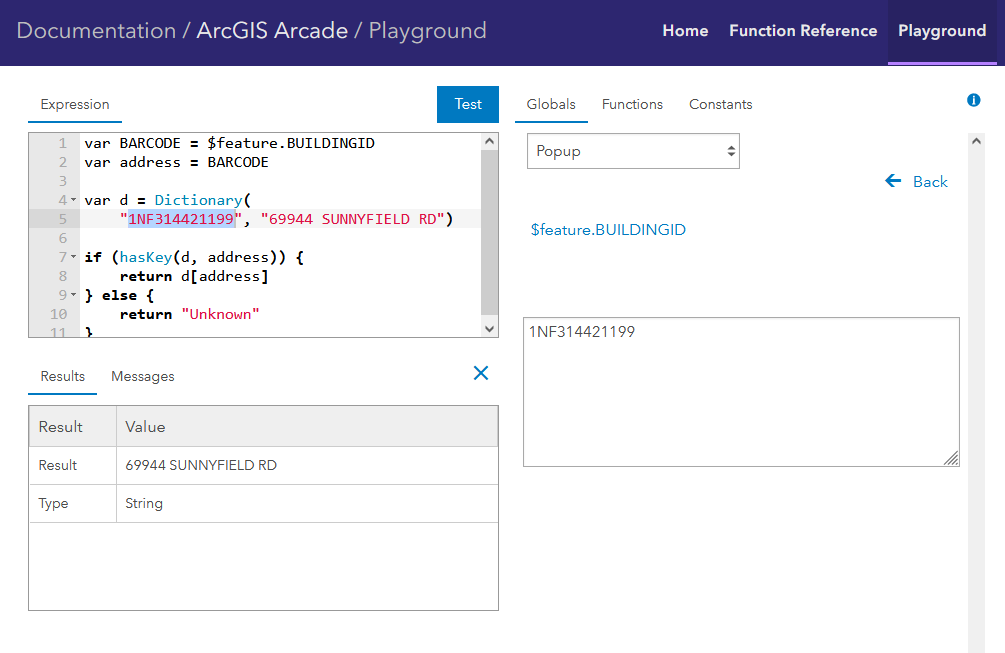The image size is (1005, 653).
Task: Click the left-arrow icon beside Back
Action: (x=892, y=181)
